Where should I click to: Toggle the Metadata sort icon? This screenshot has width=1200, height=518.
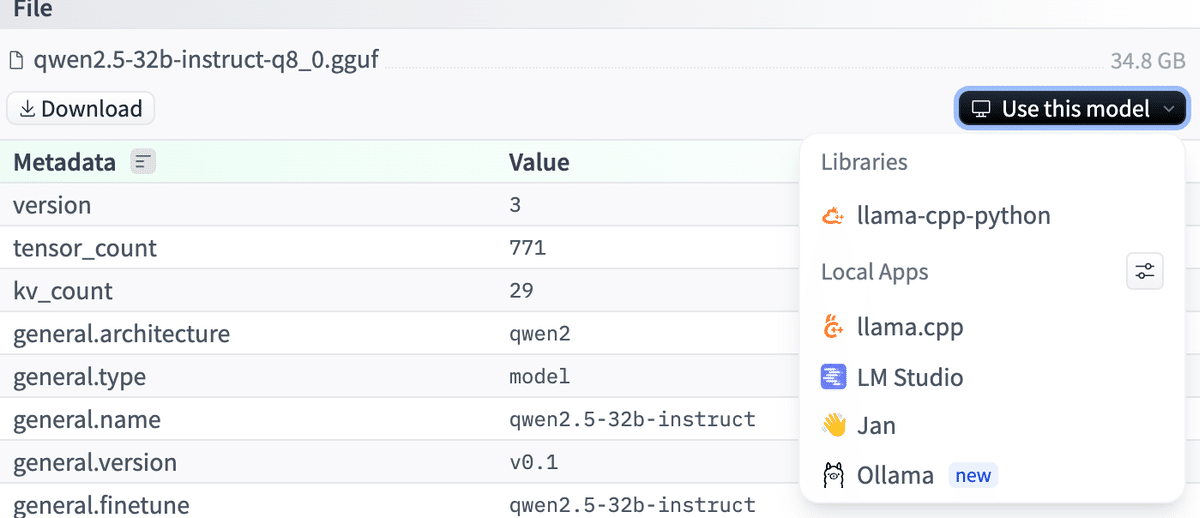click(x=143, y=162)
